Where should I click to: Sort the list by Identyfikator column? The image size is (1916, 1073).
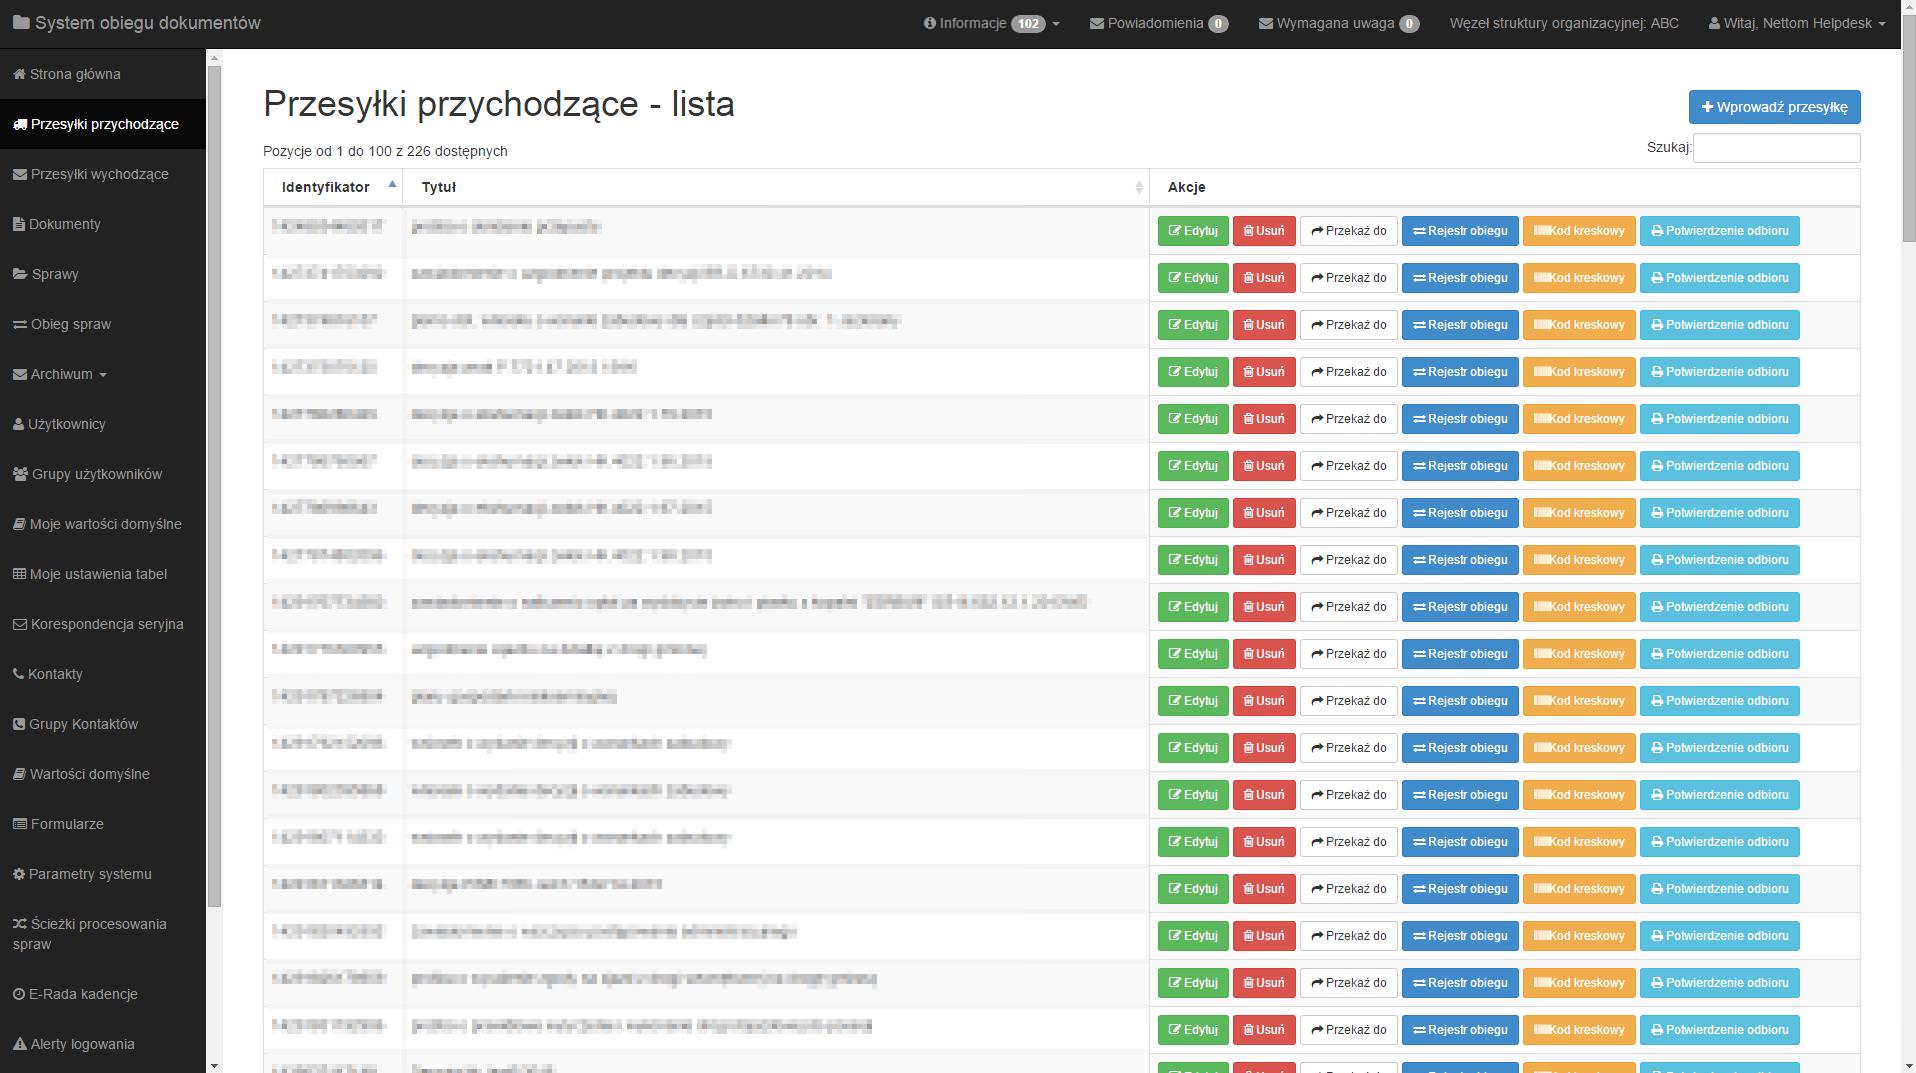coord(326,187)
